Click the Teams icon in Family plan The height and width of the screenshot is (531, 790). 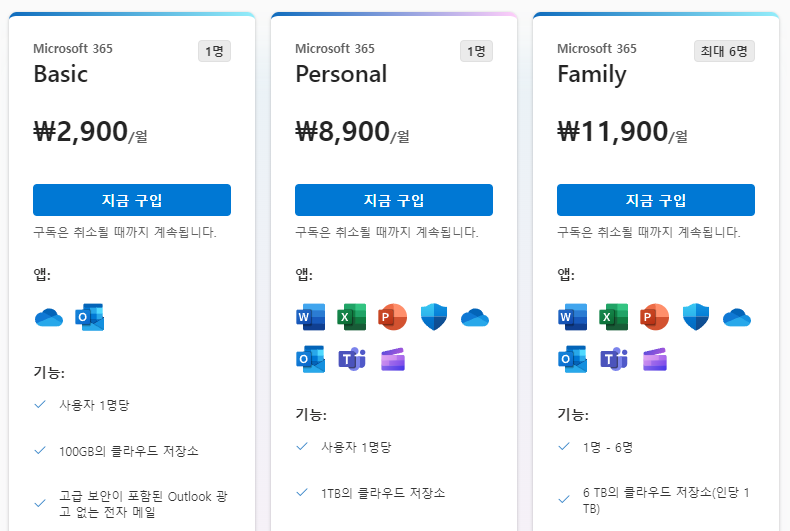[614, 359]
